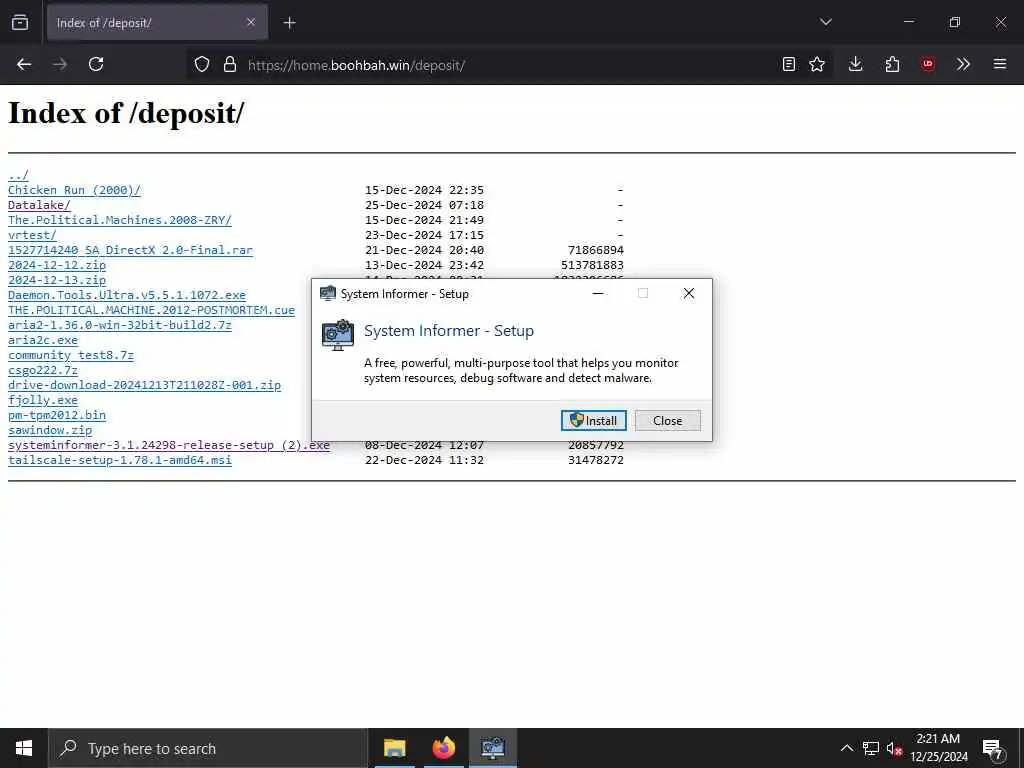Viewport: 1024px width, 768px height.
Task: Open the clock showing 2:21 AM
Action: point(939,748)
